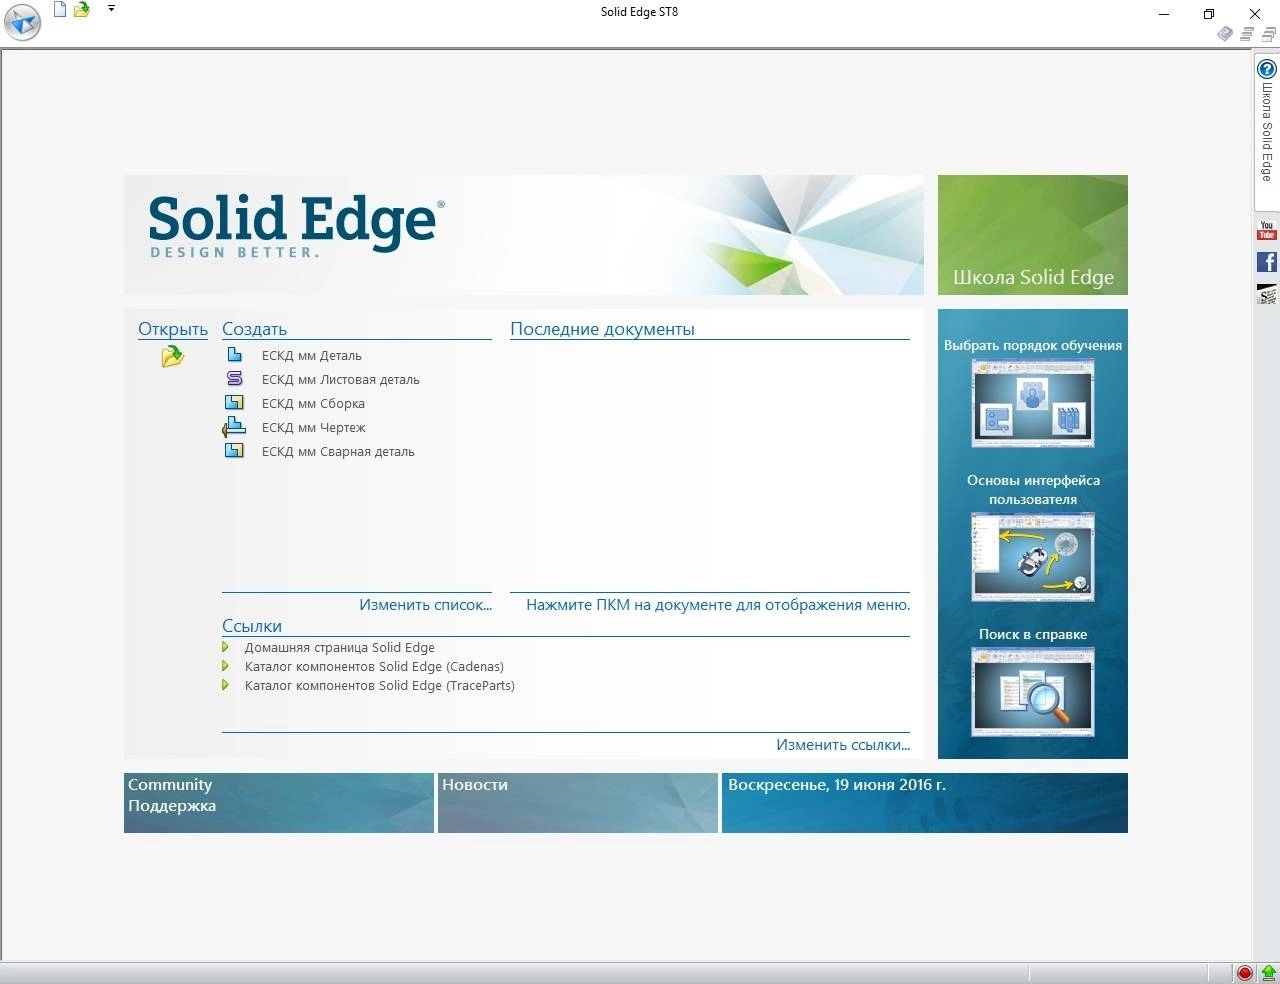Click the green arrow beside TraceParts catalog
Screen dimensions: 1280x984
pyautogui.click(x=226, y=685)
